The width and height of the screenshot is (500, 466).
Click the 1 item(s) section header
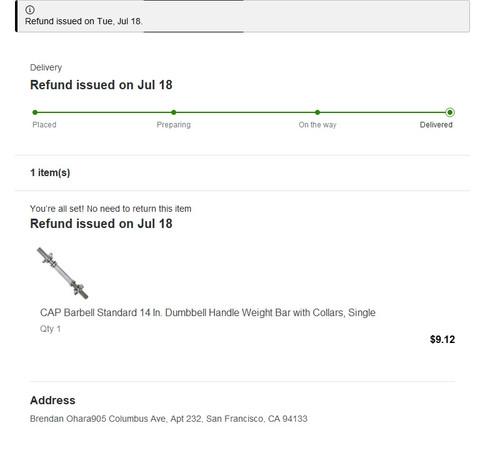point(50,173)
